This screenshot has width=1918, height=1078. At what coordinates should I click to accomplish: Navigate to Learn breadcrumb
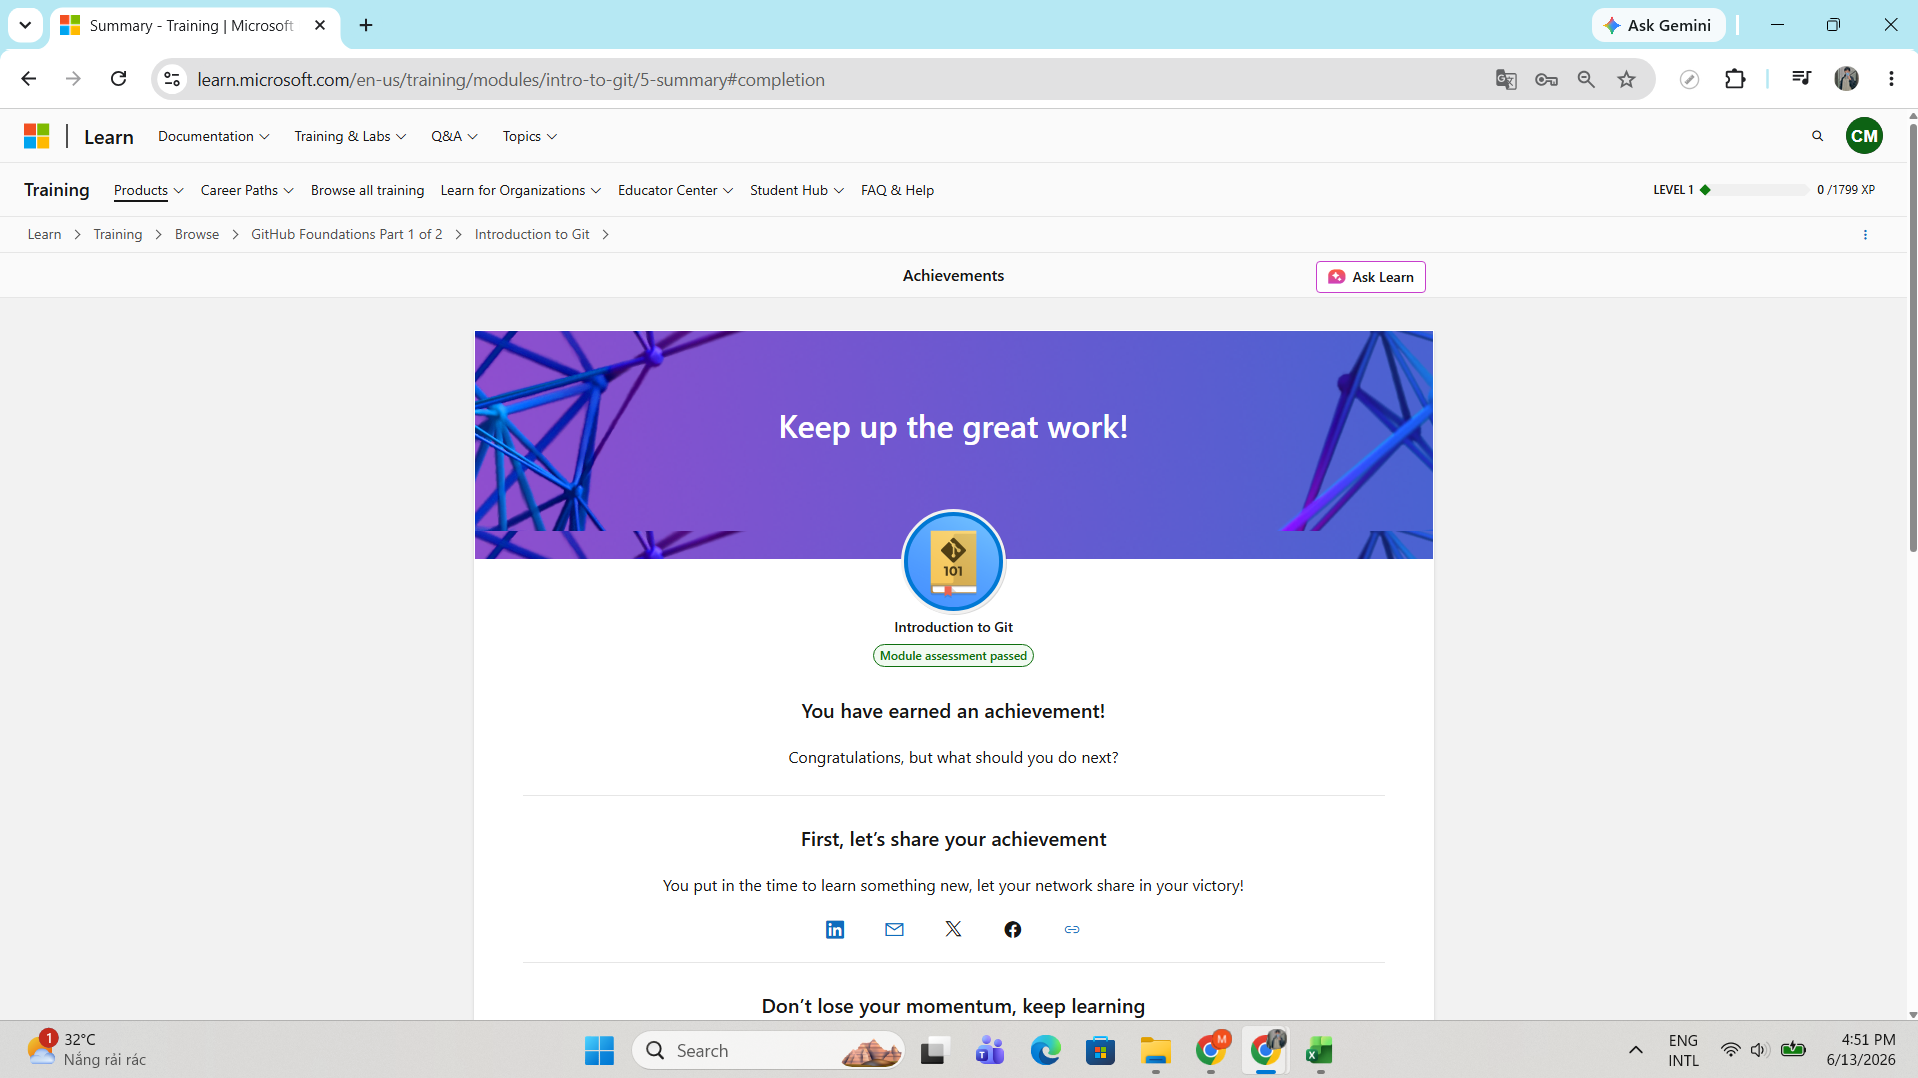tap(44, 234)
